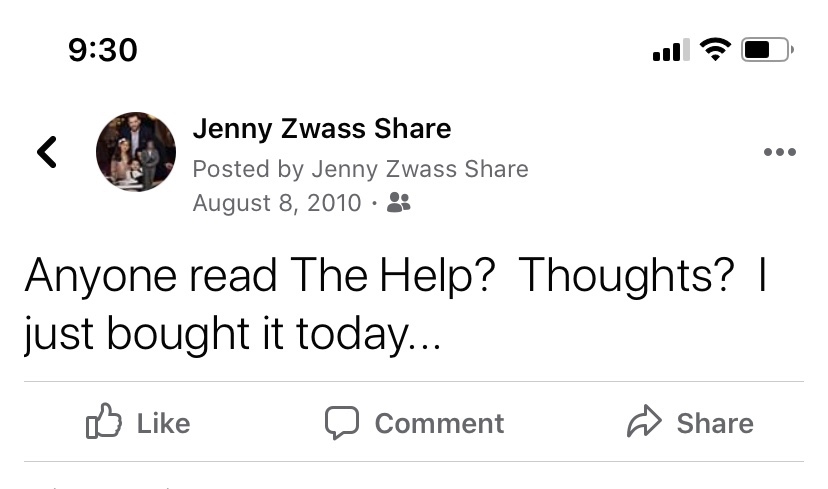Click the friends audience icon beside date
Viewport: 828px width, 489px height.
click(x=398, y=203)
